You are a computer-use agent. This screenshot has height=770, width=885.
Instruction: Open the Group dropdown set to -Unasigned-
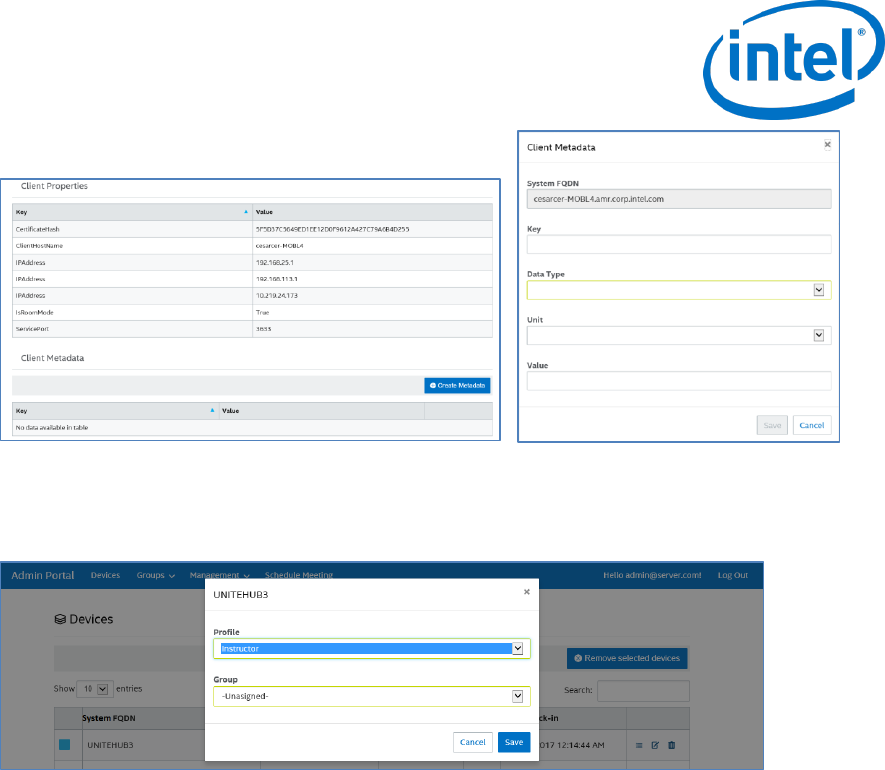(x=371, y=696)
